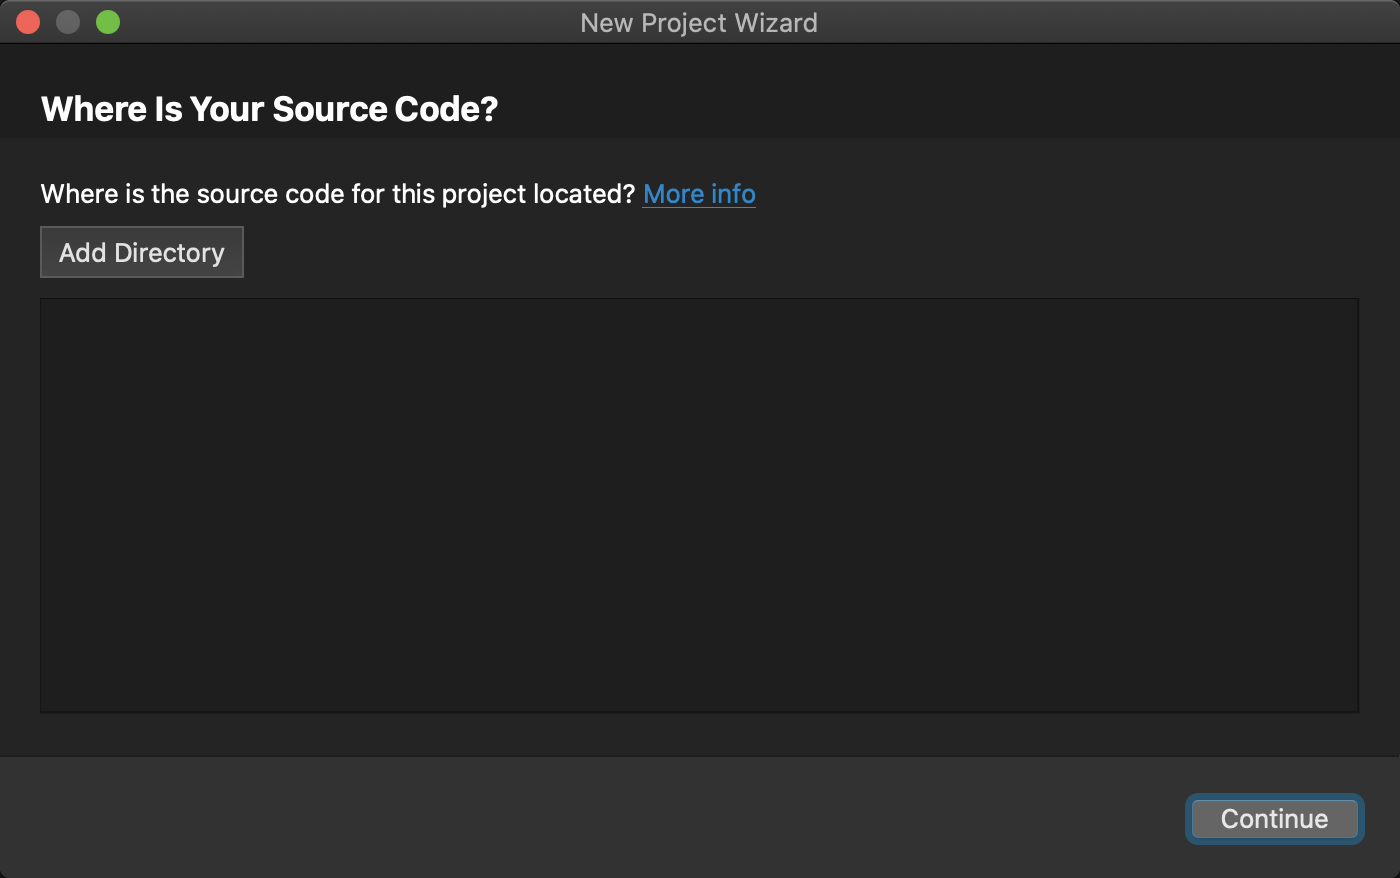Viewport: 1400px width, 878px height.
Task: Click the source code location question text
Action: [337, 194]
